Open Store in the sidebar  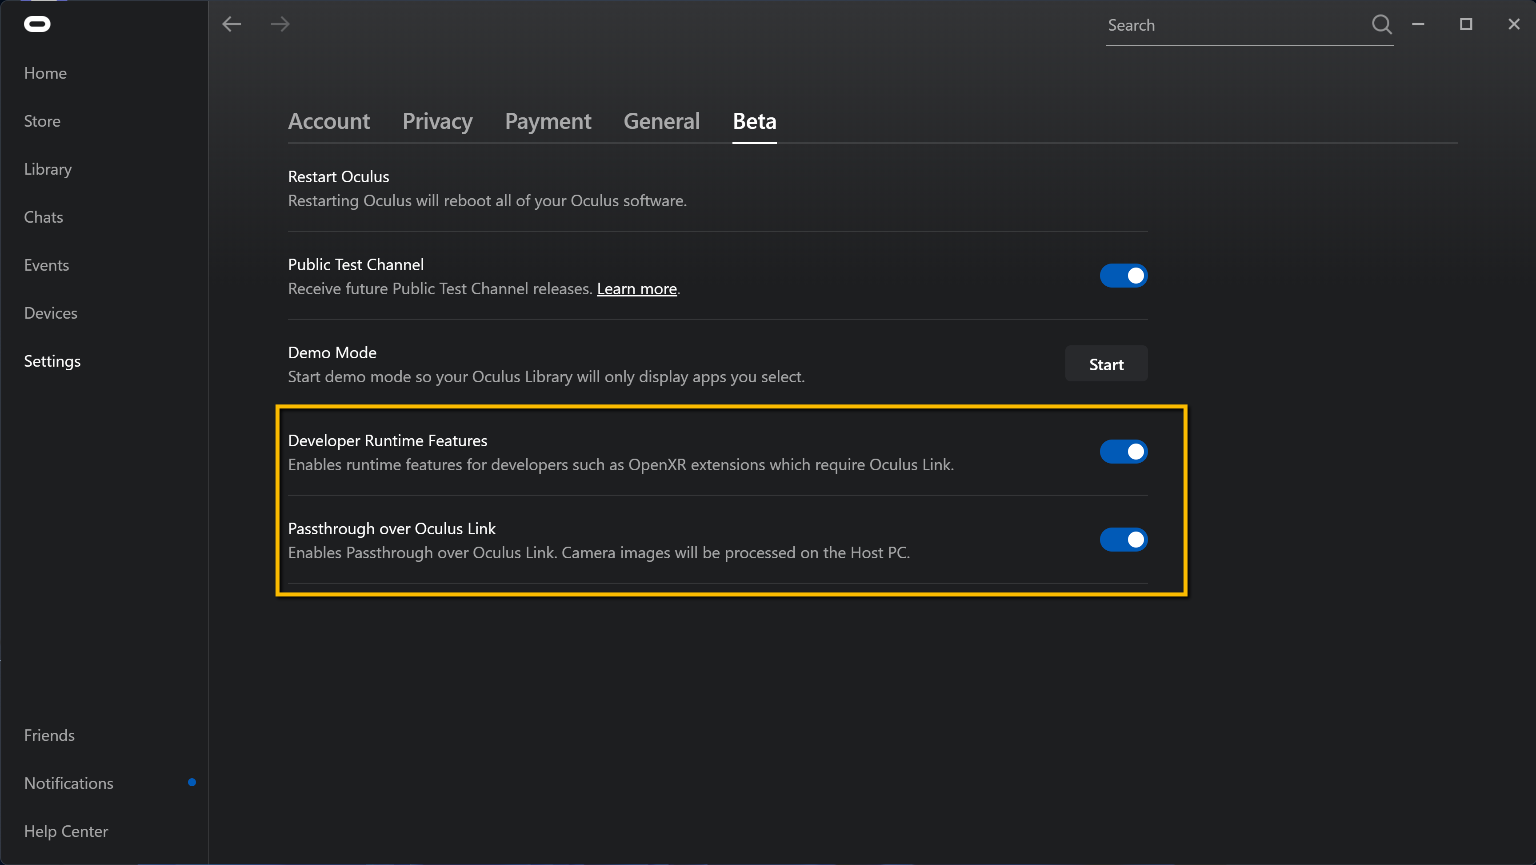42,121
